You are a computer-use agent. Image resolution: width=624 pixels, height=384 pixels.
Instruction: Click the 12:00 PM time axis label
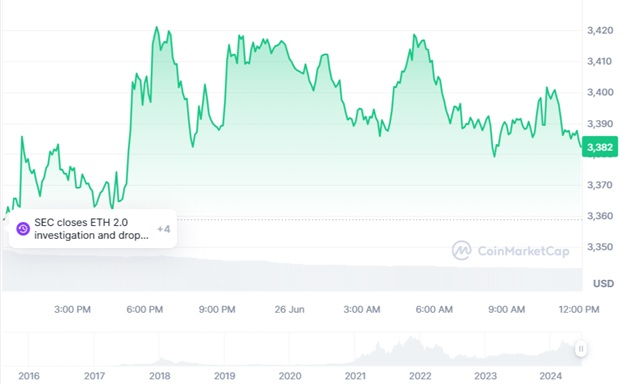tap(579, 309)
